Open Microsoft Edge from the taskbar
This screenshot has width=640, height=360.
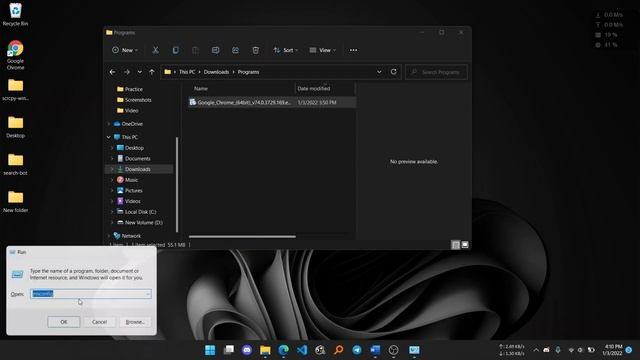(284, 350)
